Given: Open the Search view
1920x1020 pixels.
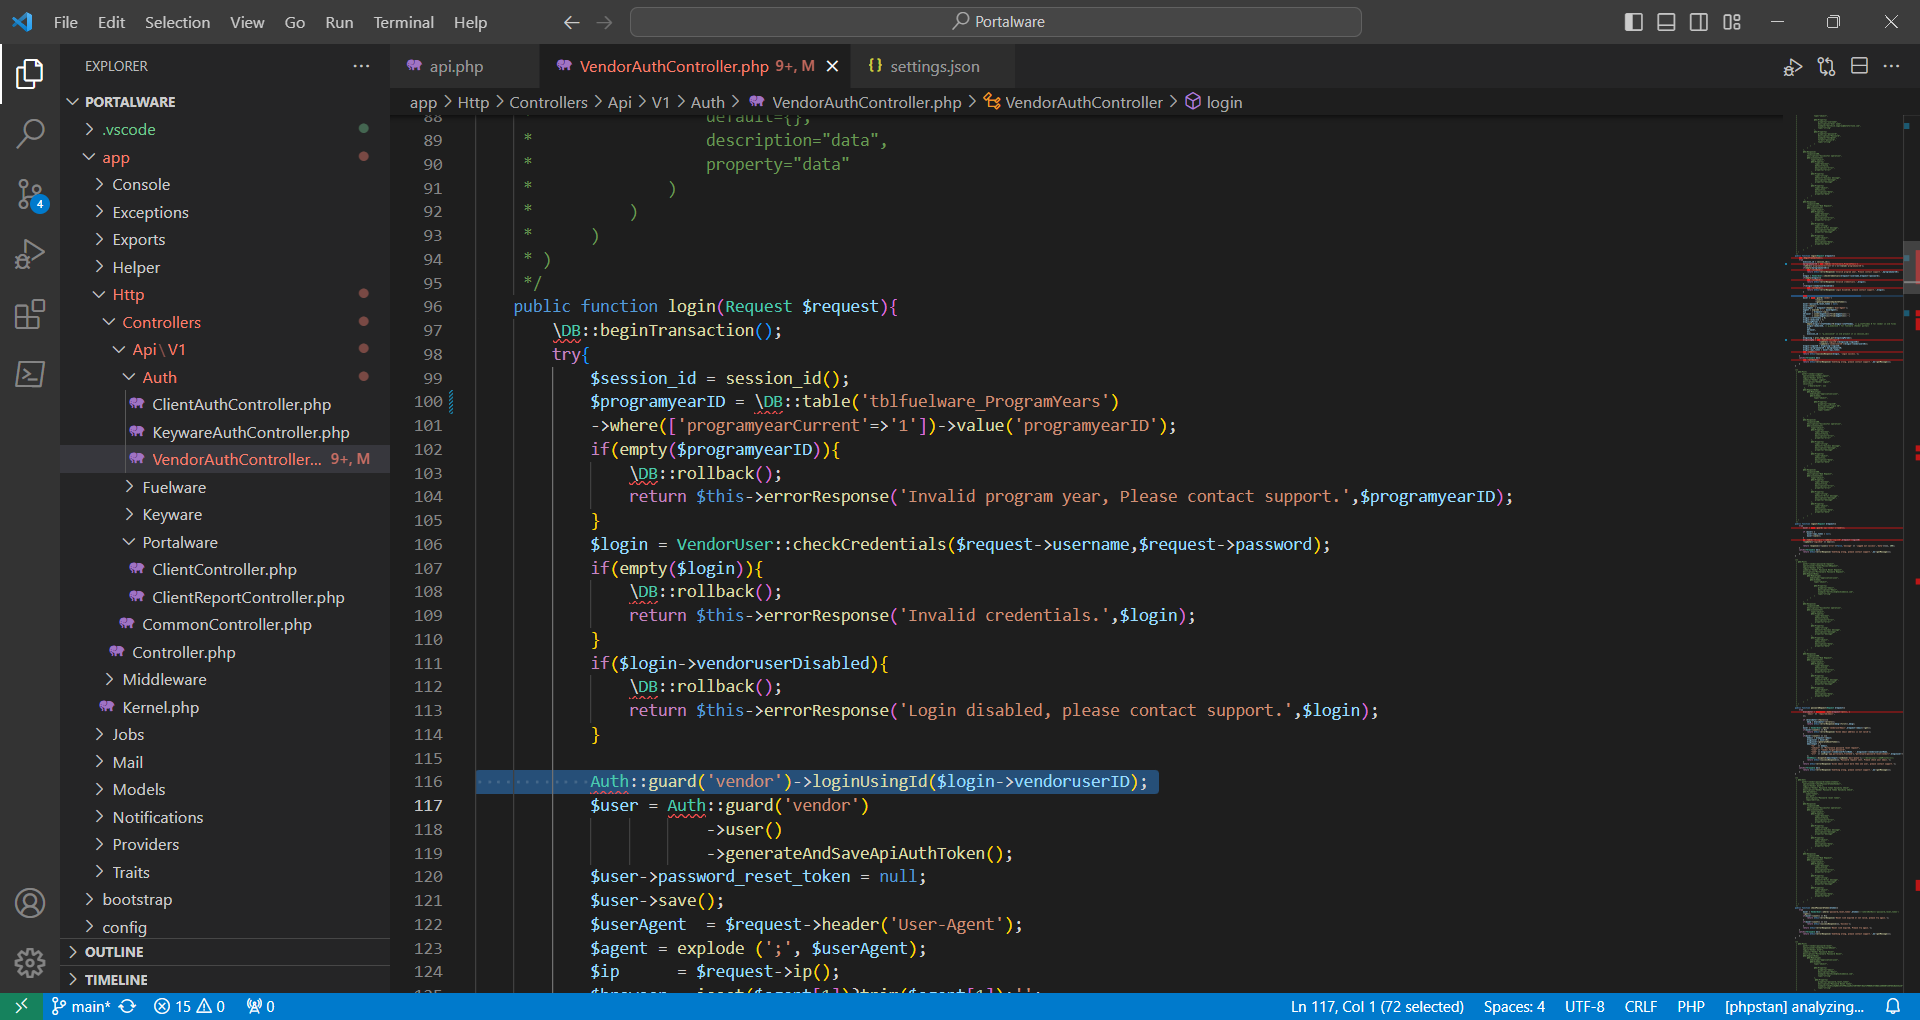Looking at the screenshot, I should [30, 132].
